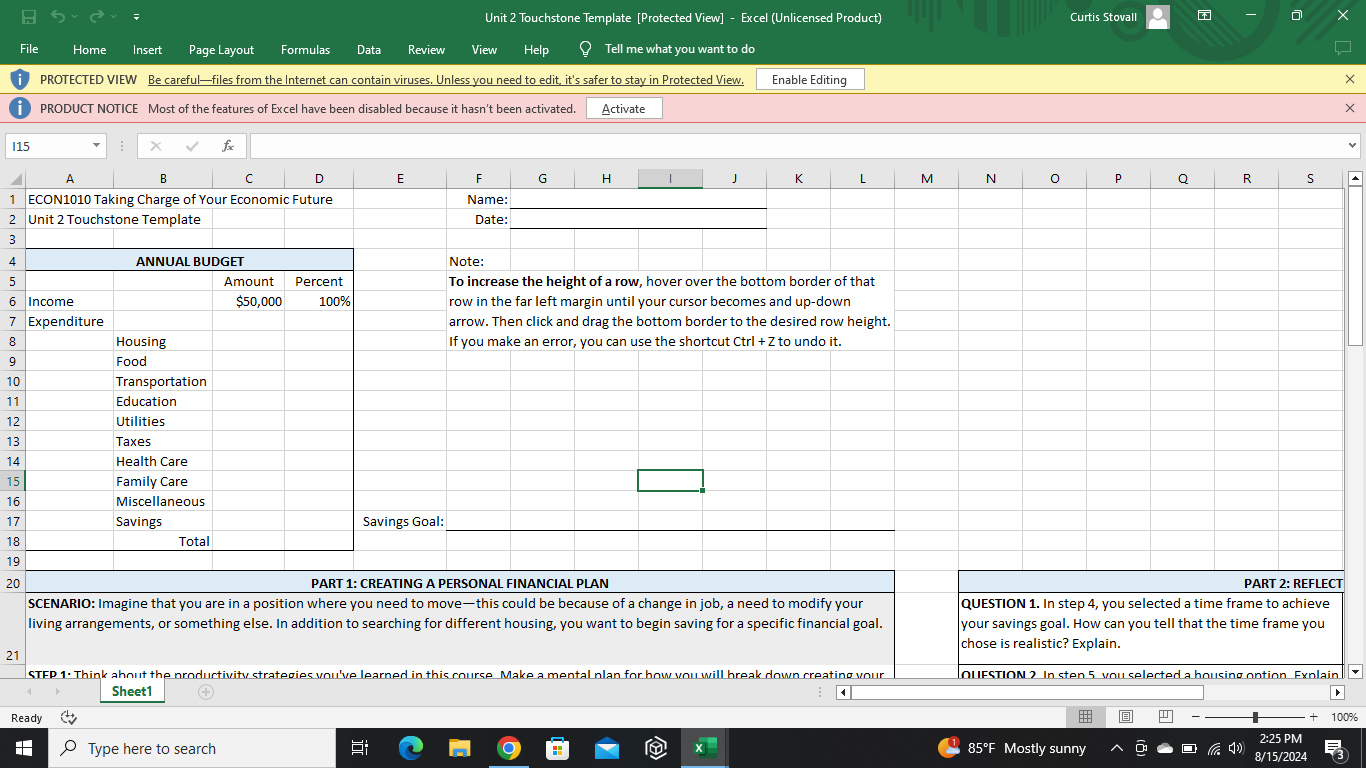Select the cell containing $50,000
Screen dimensions: 1366x768
249,301
